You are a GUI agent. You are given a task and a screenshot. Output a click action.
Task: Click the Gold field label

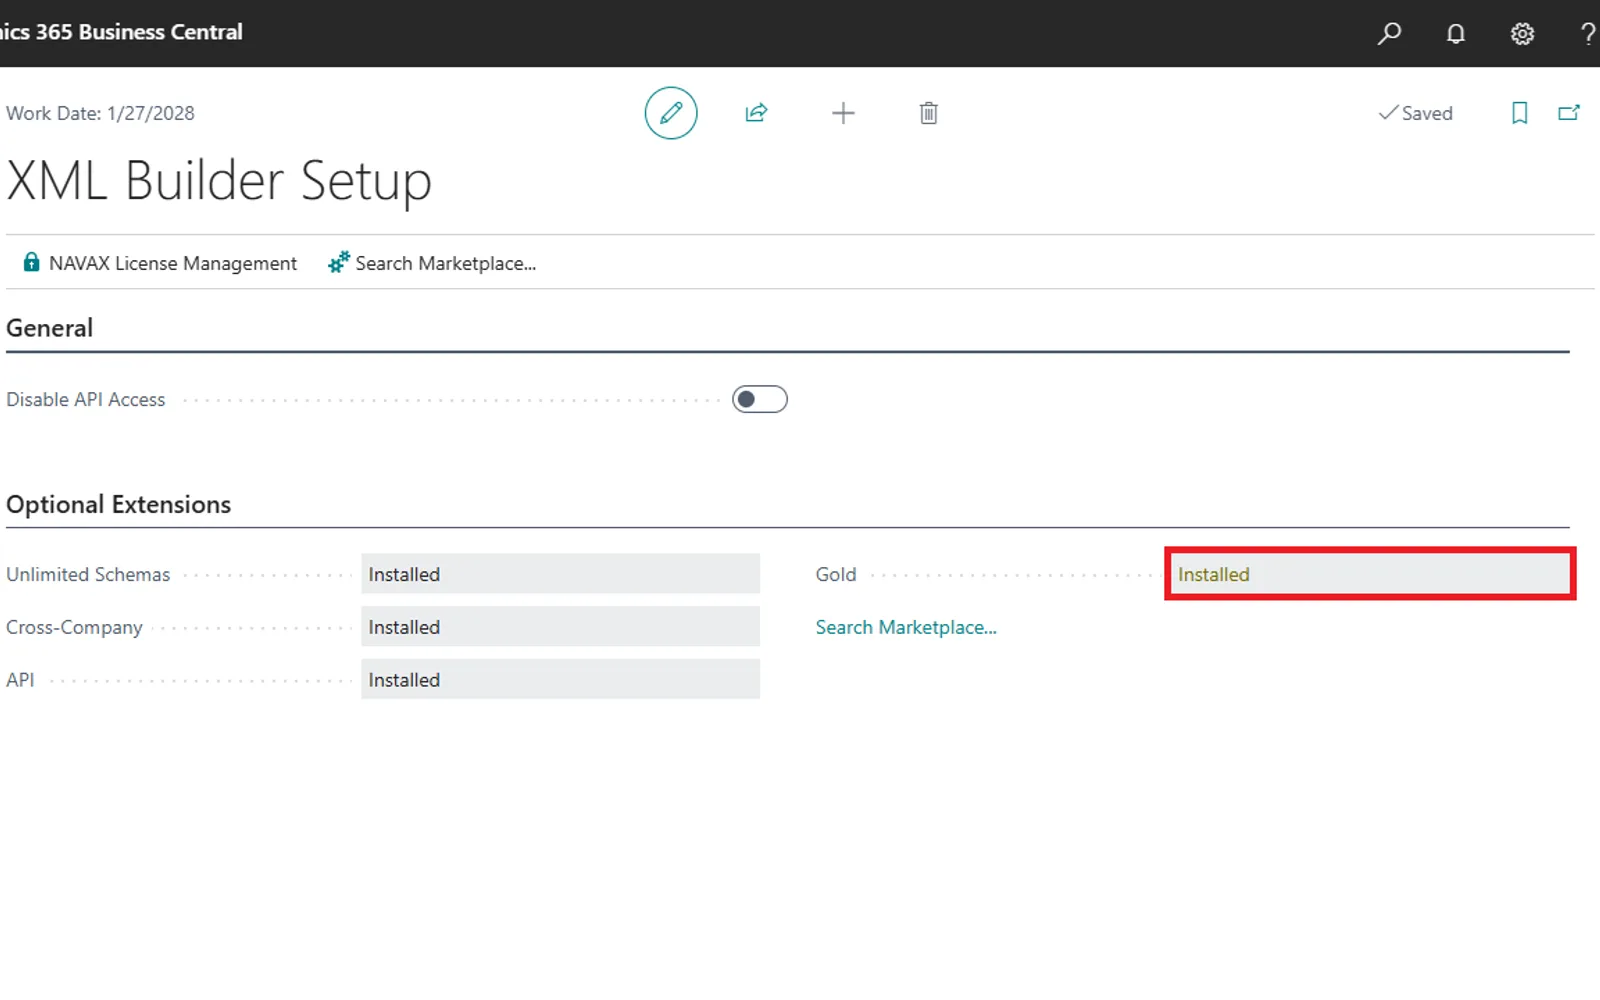(x=836, y=574)
